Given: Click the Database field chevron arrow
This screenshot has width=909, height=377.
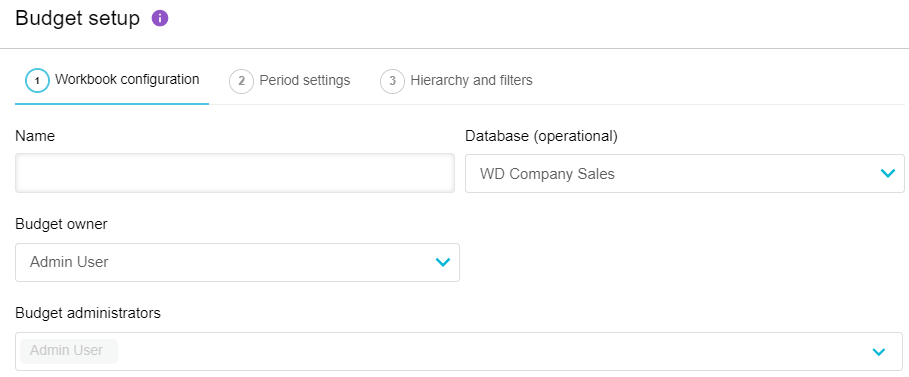Looking at the screenshot, I should [x=888, y=173].
